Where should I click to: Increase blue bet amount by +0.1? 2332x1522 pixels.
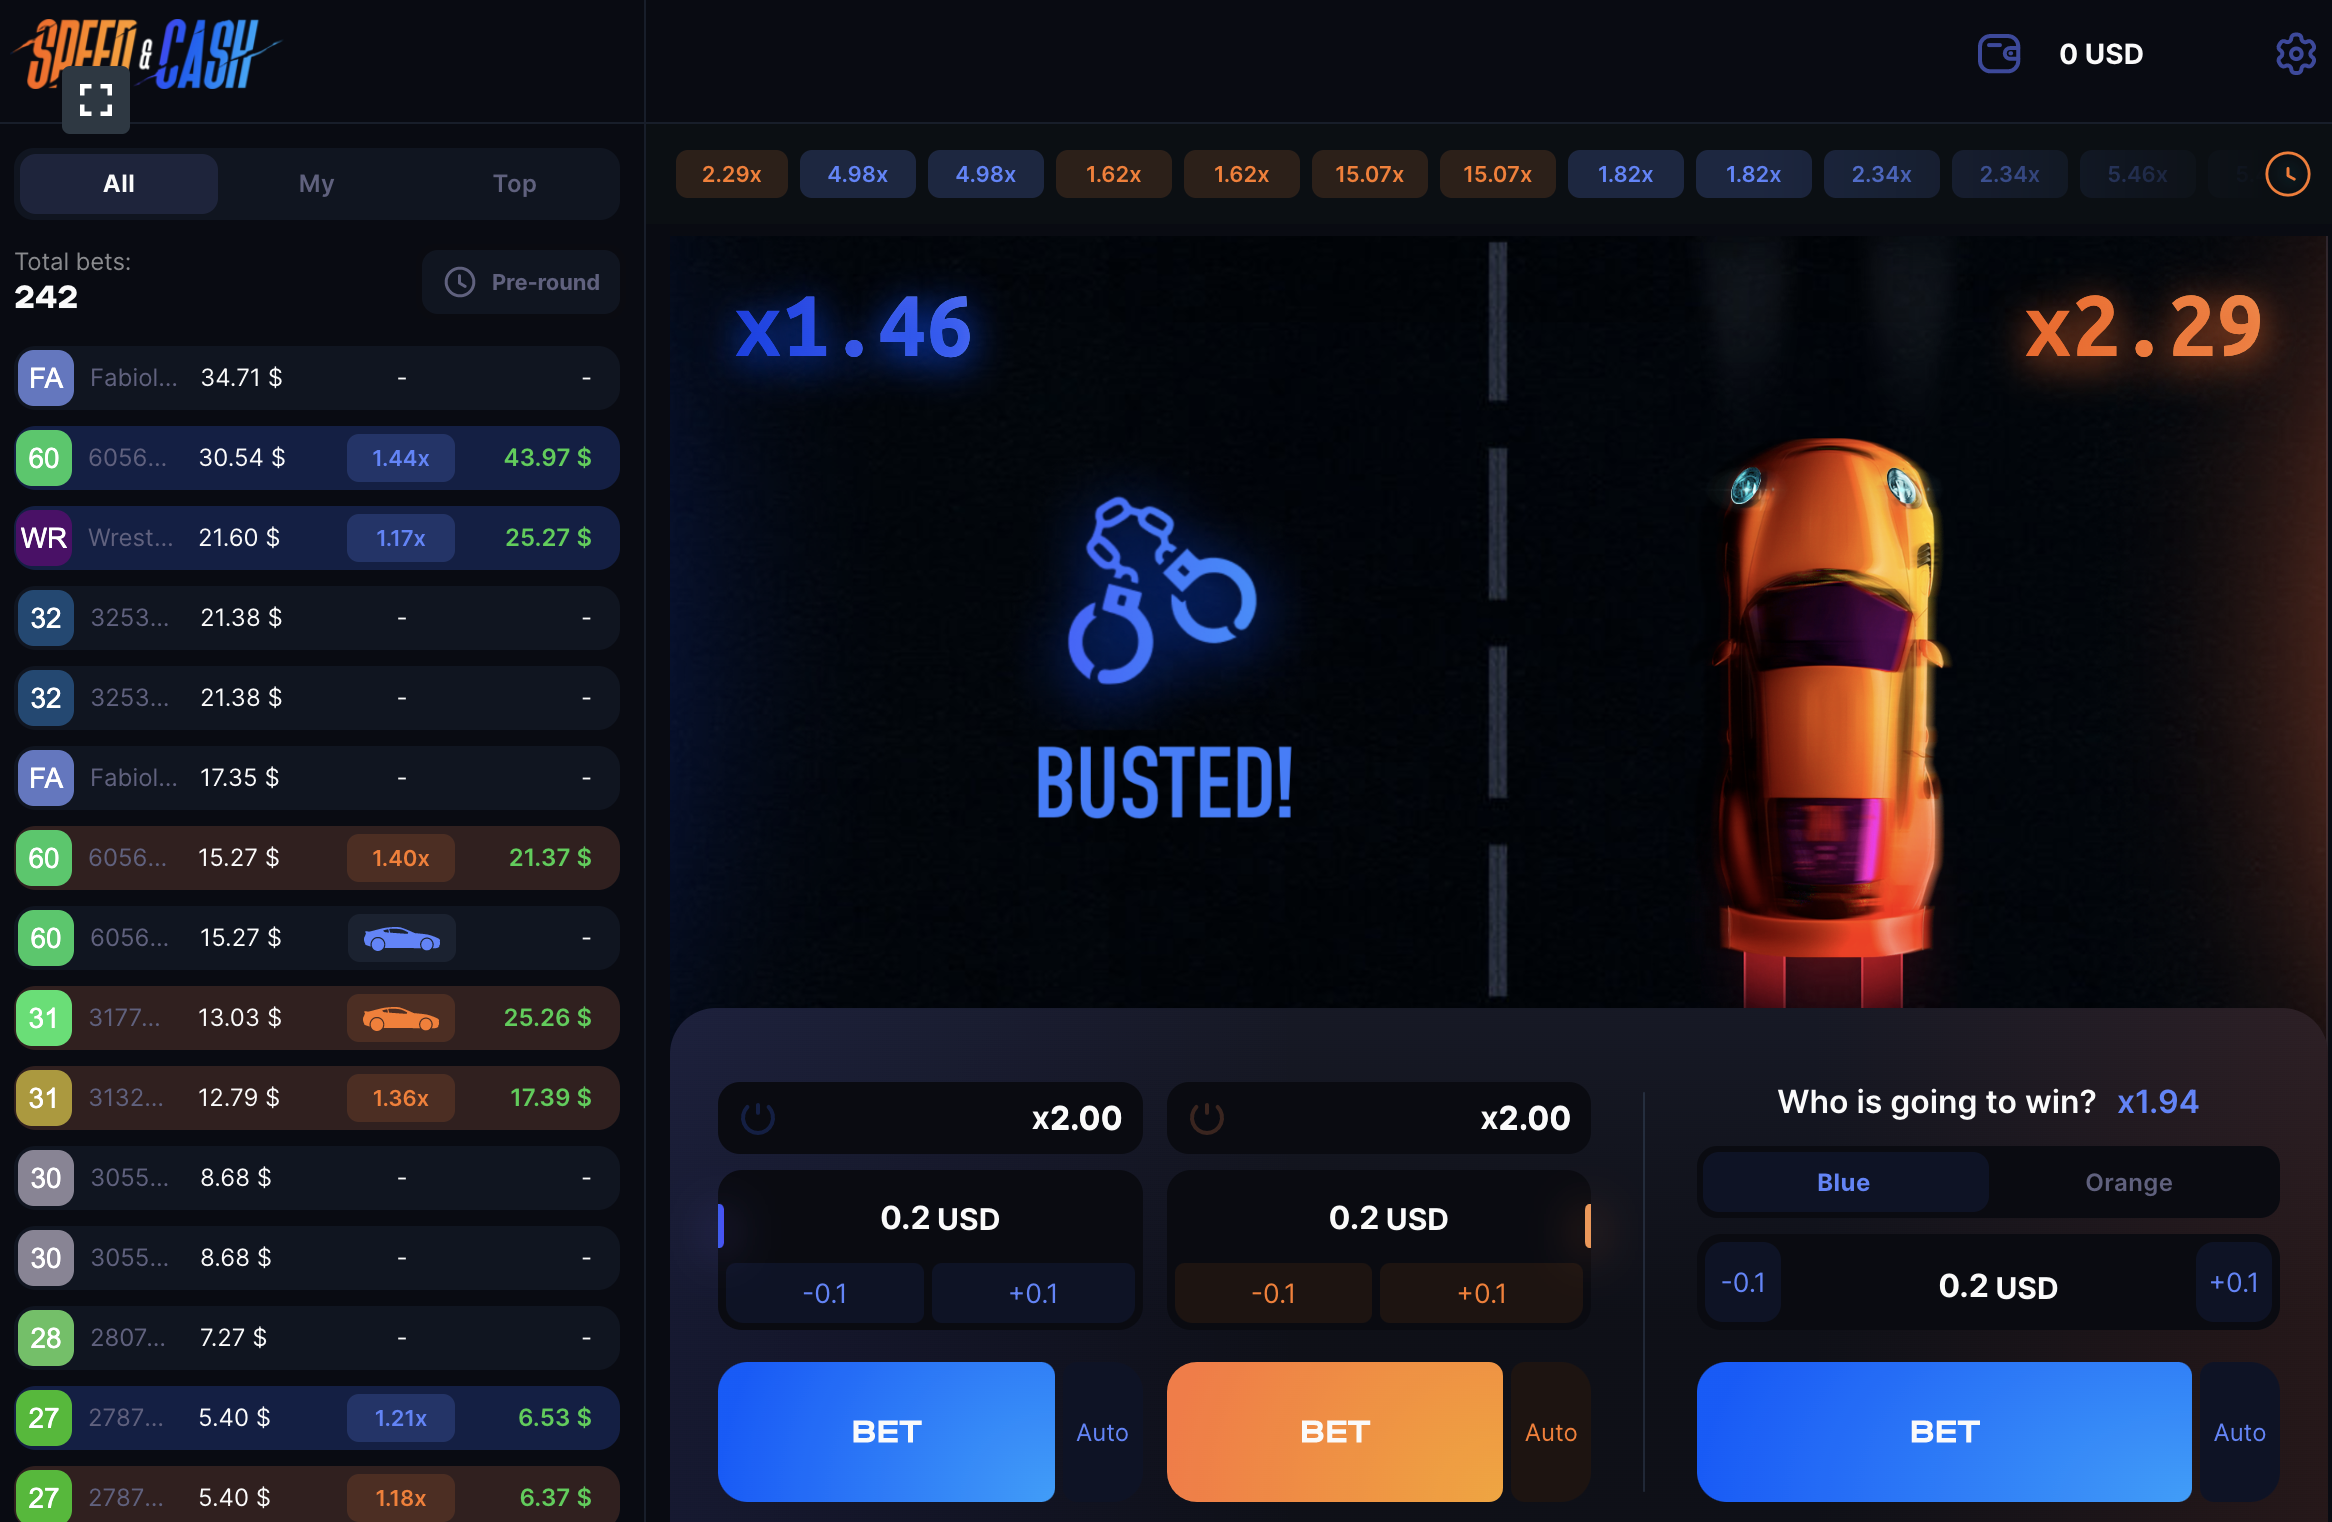coord(1033,1293)
